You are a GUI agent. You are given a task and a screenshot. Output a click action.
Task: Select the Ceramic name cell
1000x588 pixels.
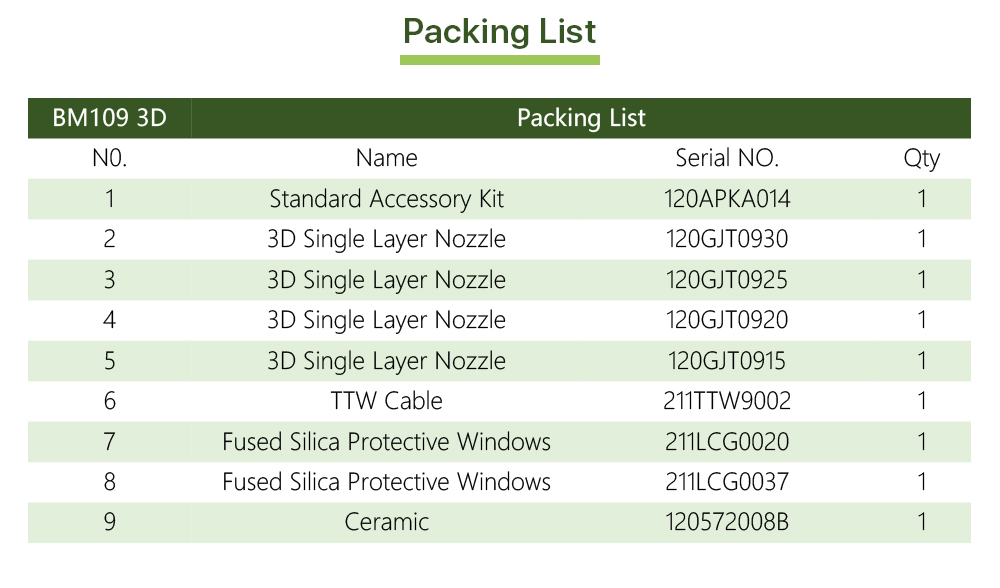386,522
